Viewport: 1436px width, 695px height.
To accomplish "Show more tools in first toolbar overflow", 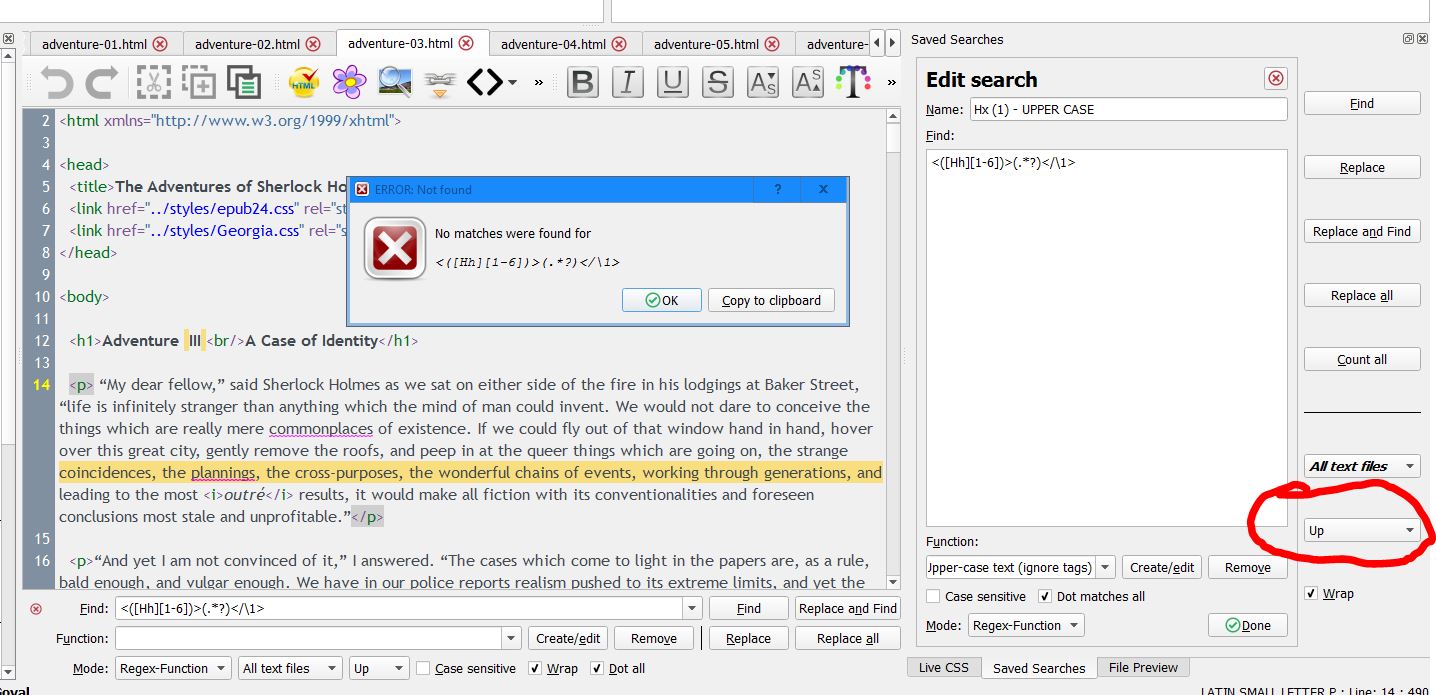I will pyautogui.click(x=539, y=82).
